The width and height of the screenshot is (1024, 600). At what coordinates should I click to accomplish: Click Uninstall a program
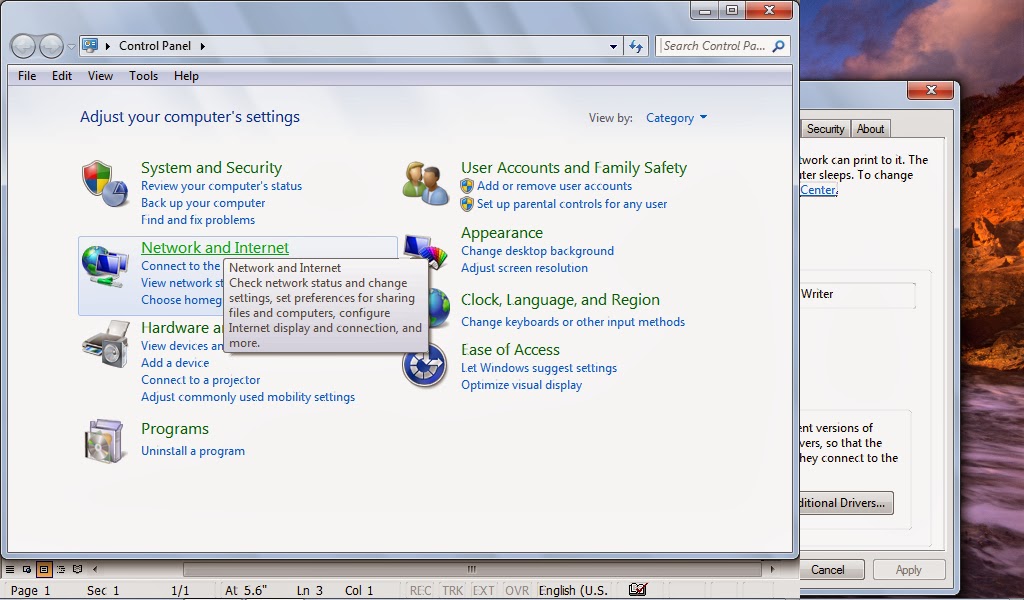(193, 451)
